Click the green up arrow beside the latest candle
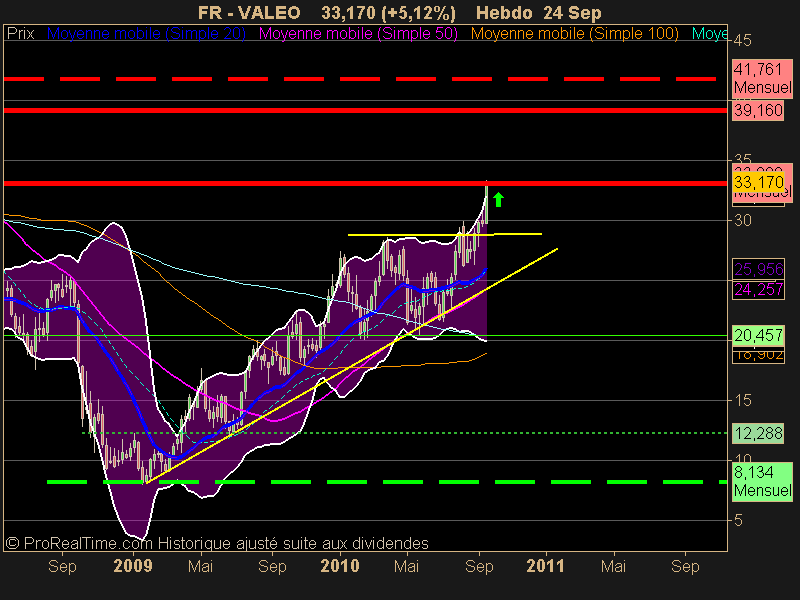The height and width of the screenshot is (600, 800). click(498, 199)
